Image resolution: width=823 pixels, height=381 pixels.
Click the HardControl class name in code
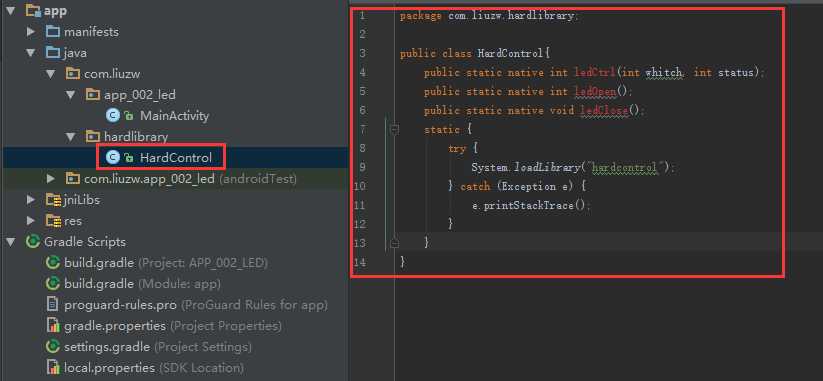pyautogui.click(x=511, y=54)
